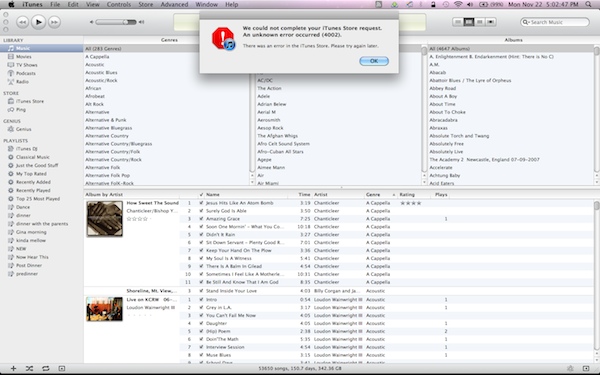Open dinner with the parents playlist
This screenshot has width=600, height=375.
click(41, 224)
